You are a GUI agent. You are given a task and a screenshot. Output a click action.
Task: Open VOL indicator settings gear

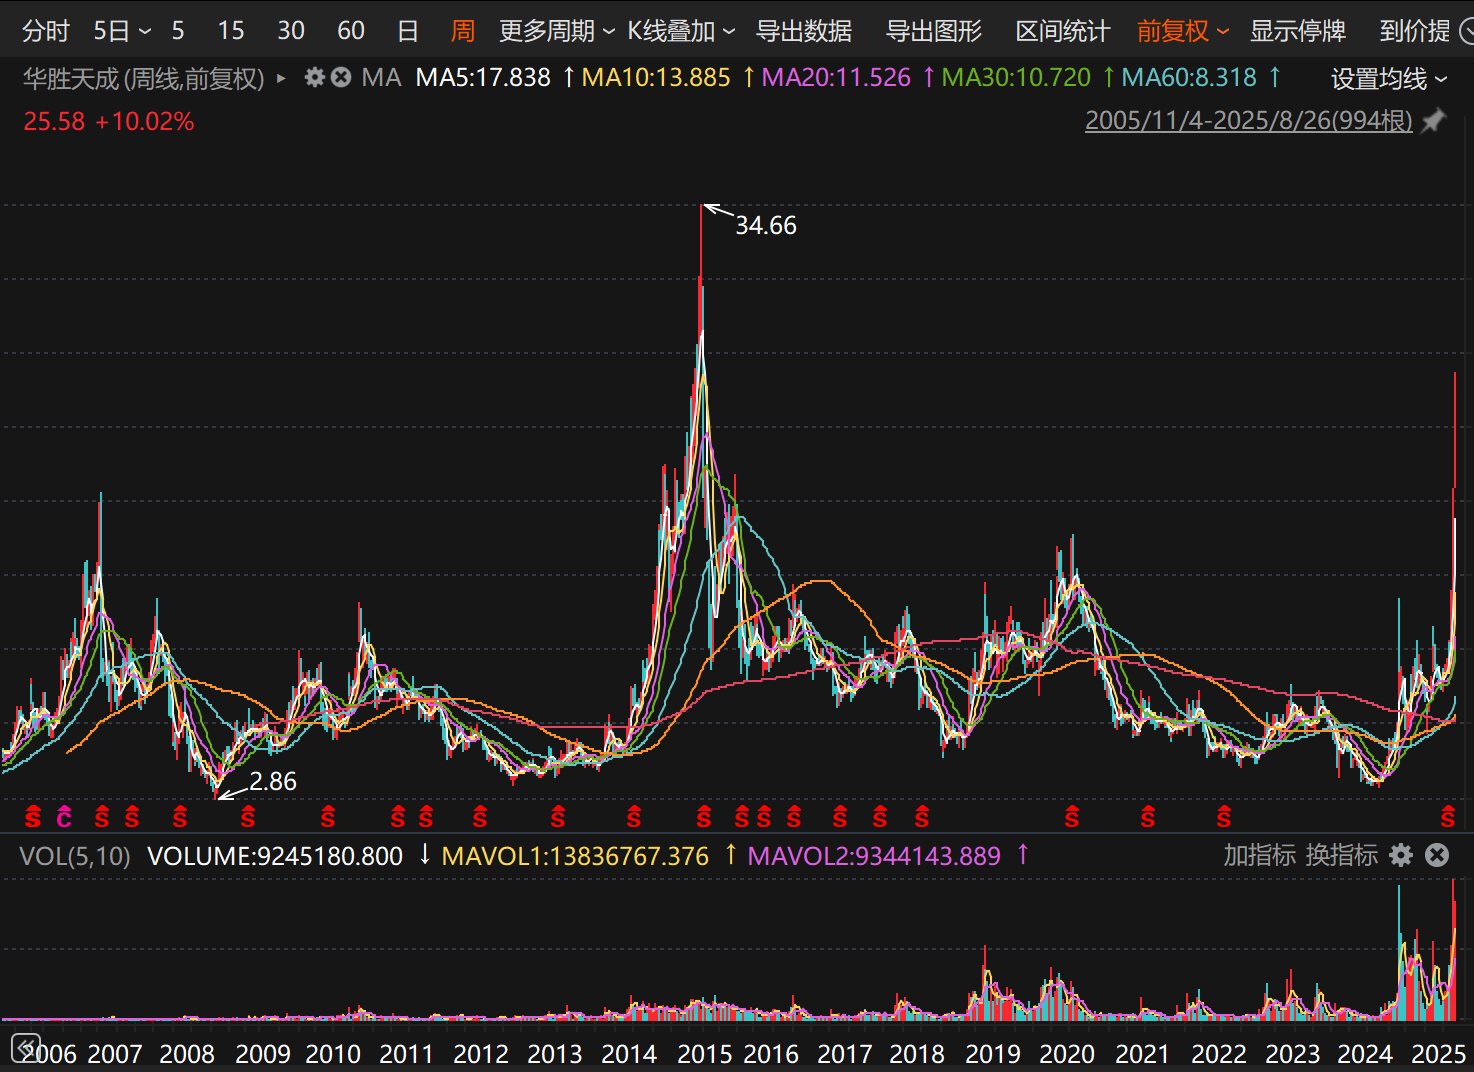[x=1401, y=855]
